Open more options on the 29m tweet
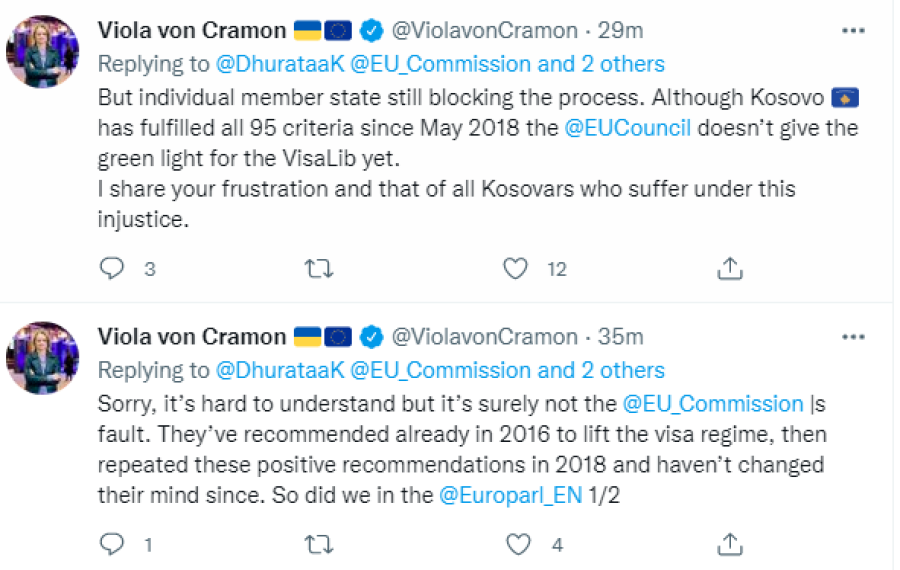 point(853,31)
